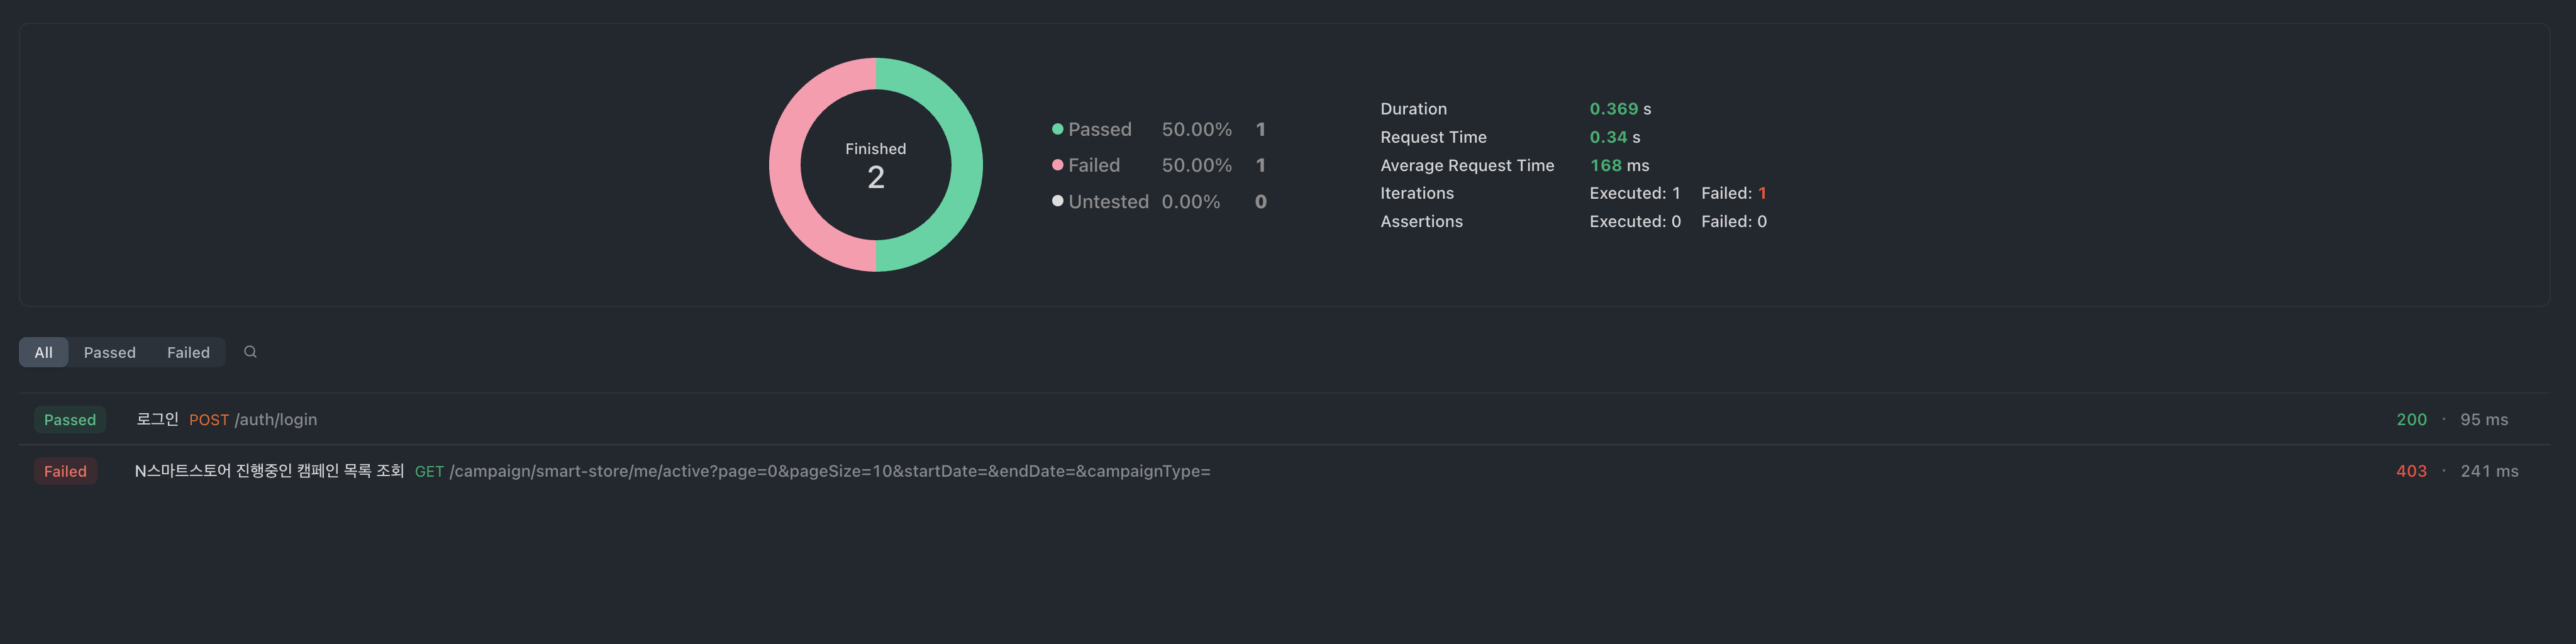Click the search icon beside filter tabs
Screen dimensions: 2576x644
tap(250, 352)
